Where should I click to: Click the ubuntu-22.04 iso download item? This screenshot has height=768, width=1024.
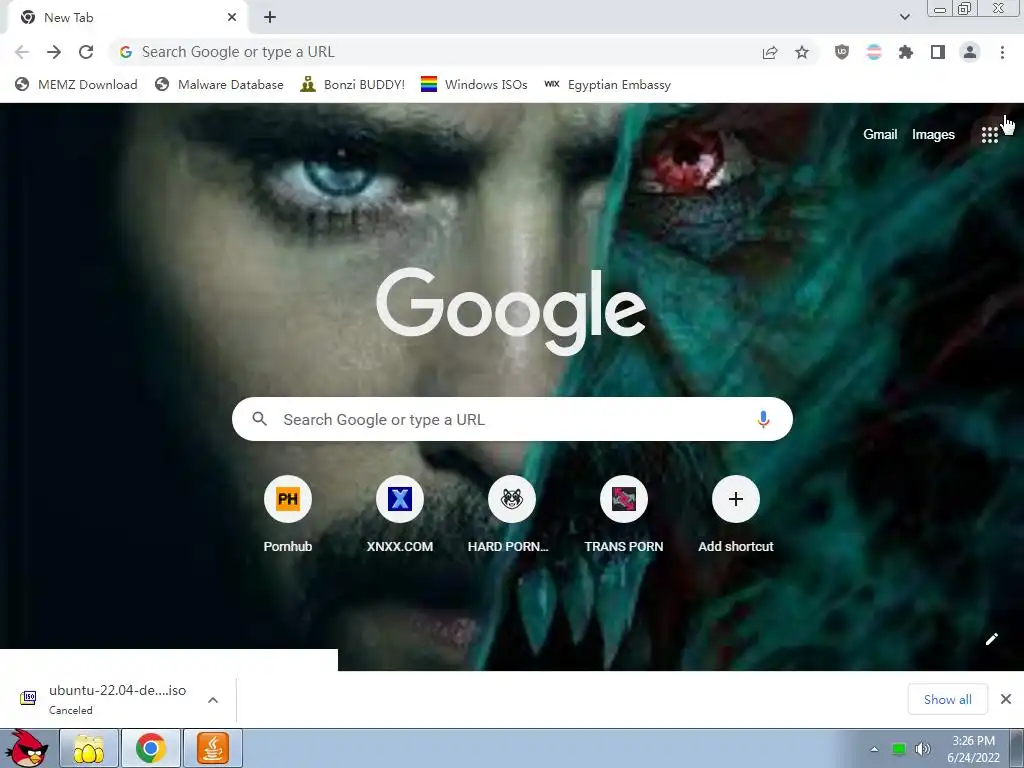118,699
